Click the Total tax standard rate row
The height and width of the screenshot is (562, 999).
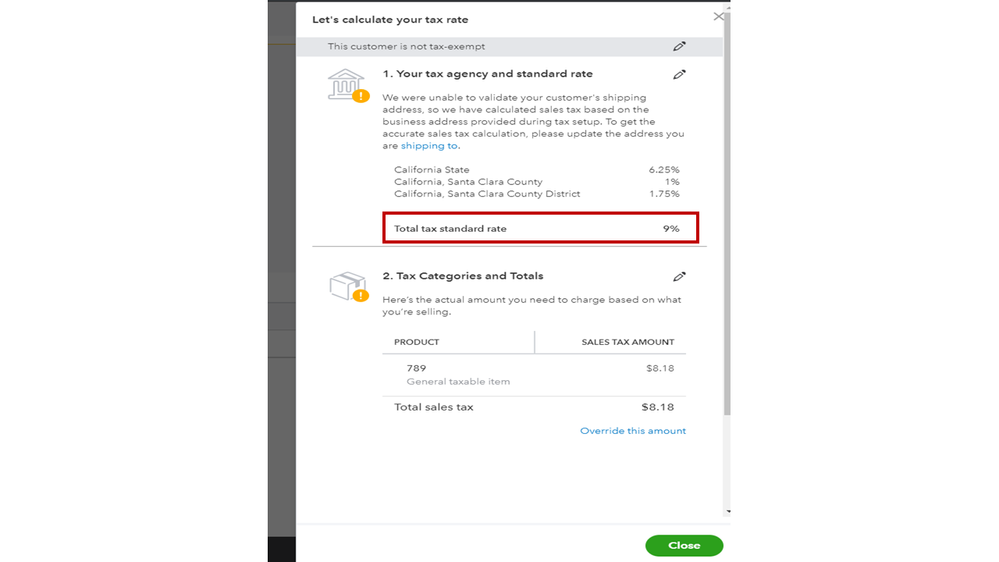pyautogui.click(x=540, y=228)
